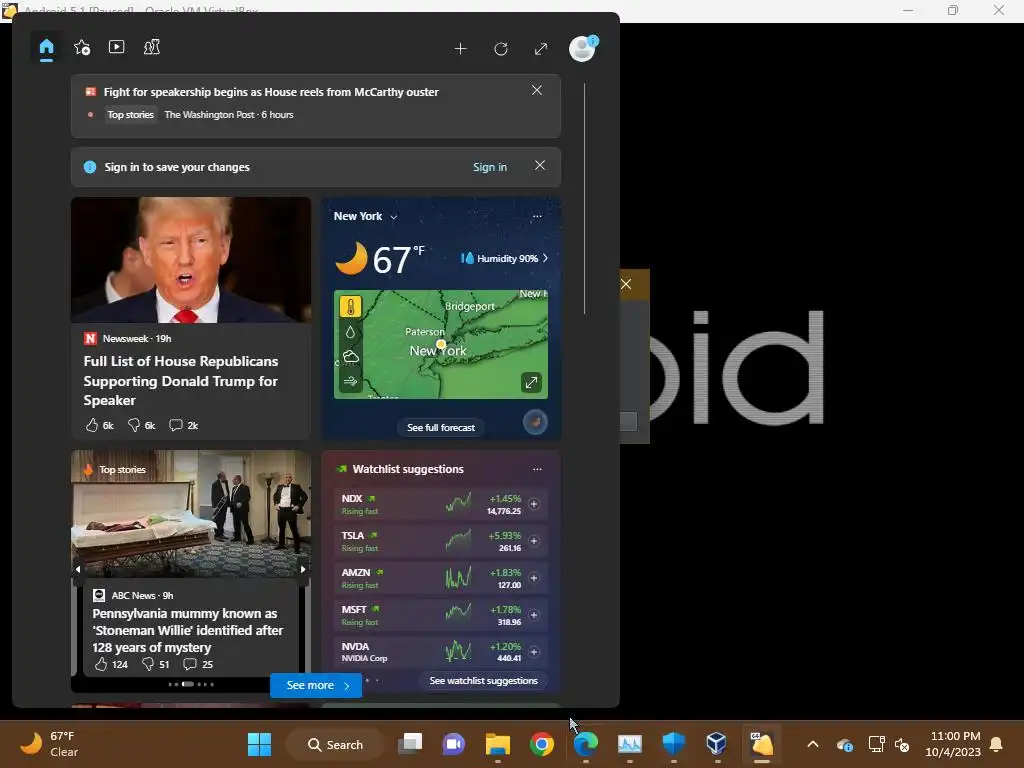
Task: Add NVDA to watchlist
Action: click(534, 652)
